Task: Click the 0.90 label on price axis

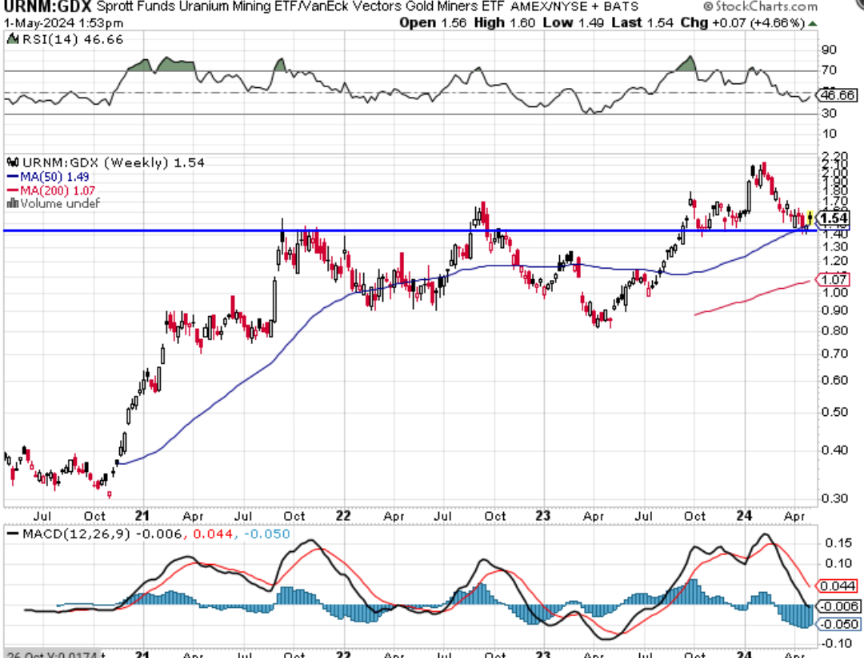Action: [x=835, y=310]
